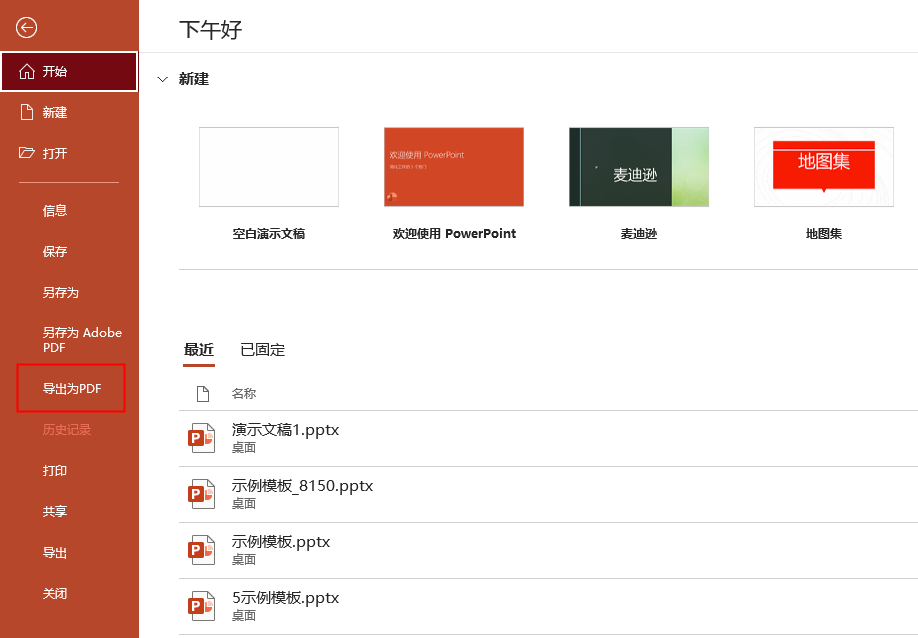Viewport: 918px width, 638px height.
Task: Select the 打开 sidebar item
Action: pos(69,153)
